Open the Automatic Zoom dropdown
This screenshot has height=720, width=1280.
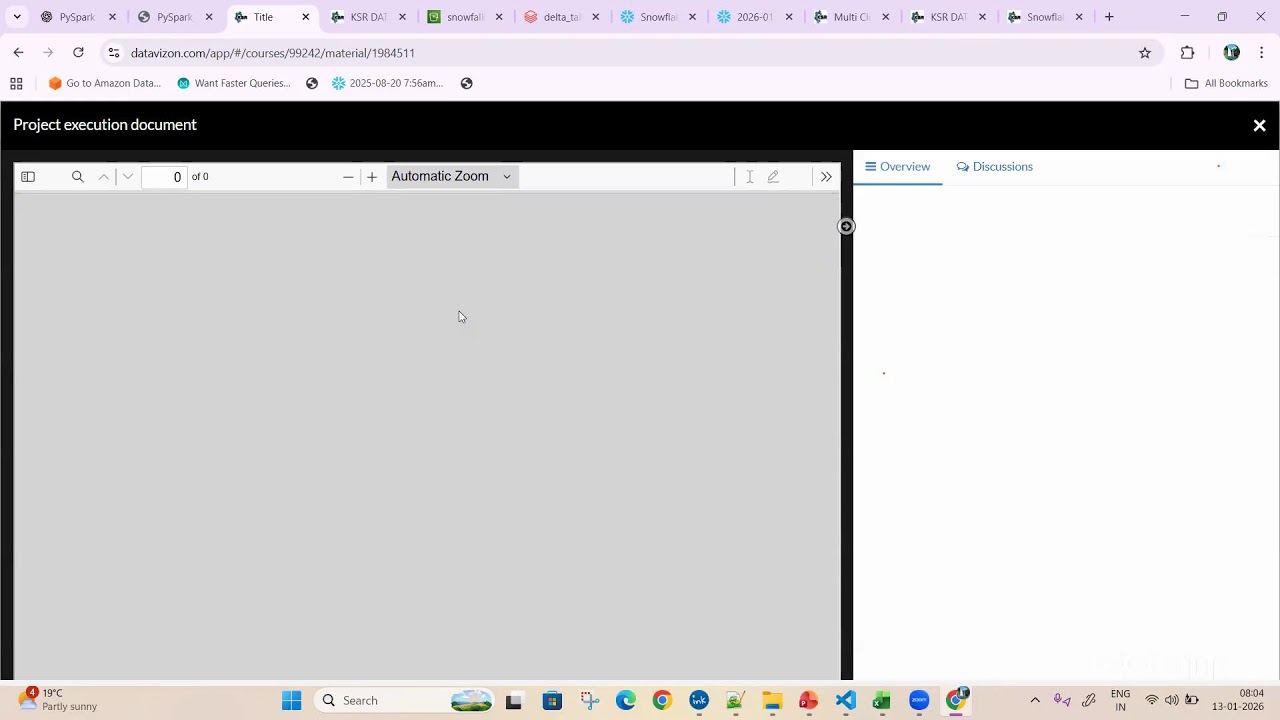[x=452, y=176]
